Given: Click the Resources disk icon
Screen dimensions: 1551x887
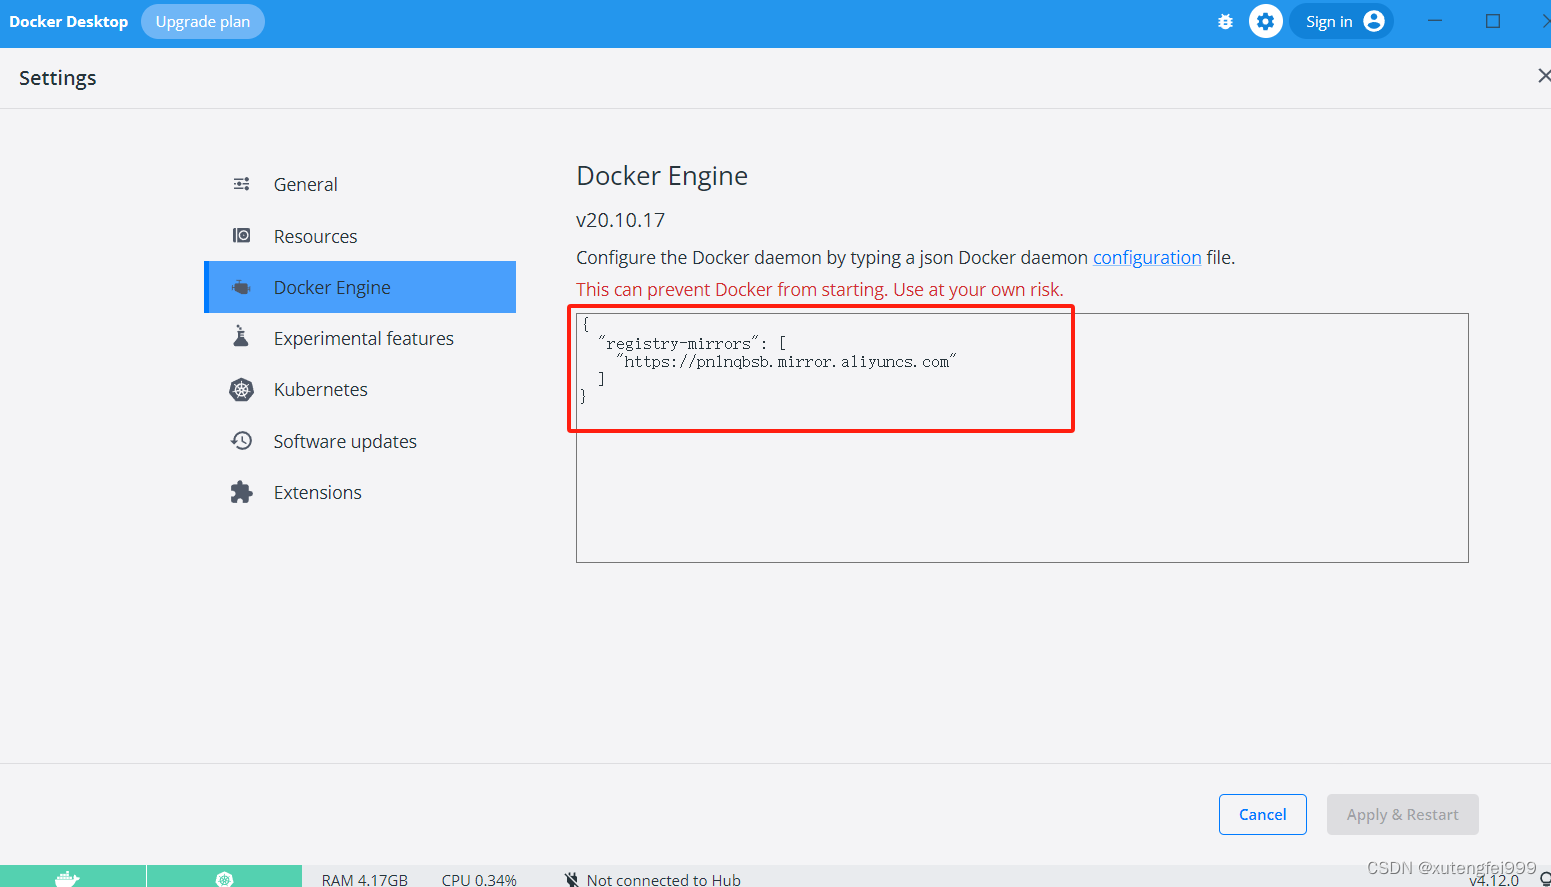Looking at the screenshot, I should pos(241,235).
